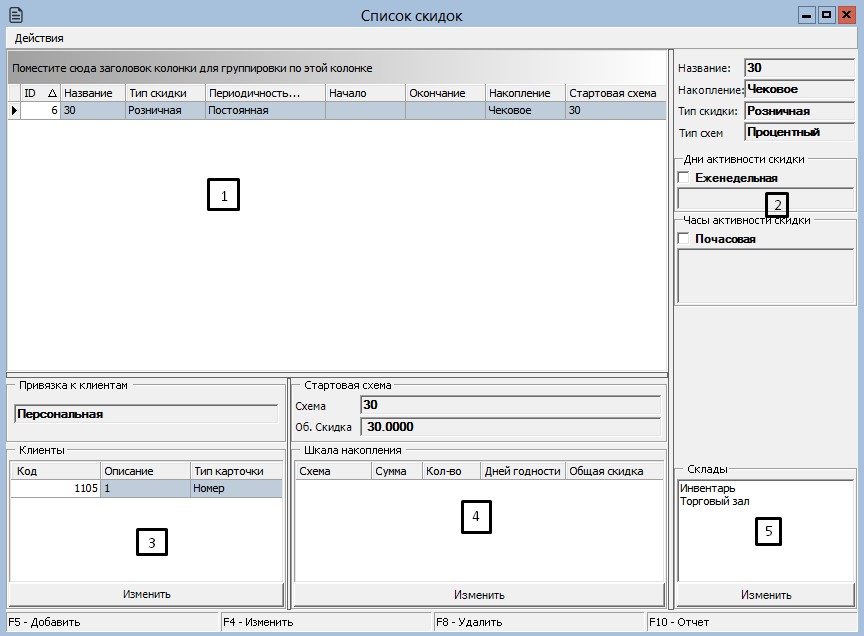Select client row with code 1105
864x636 pixels.
146,488
